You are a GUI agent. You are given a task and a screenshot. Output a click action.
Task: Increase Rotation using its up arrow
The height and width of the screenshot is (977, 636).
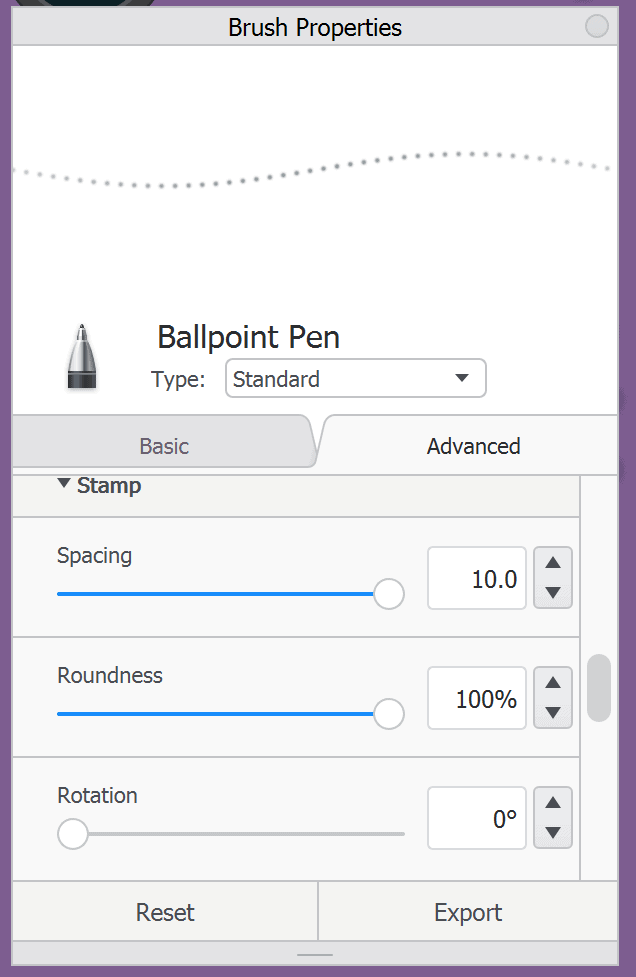point(552,803)
